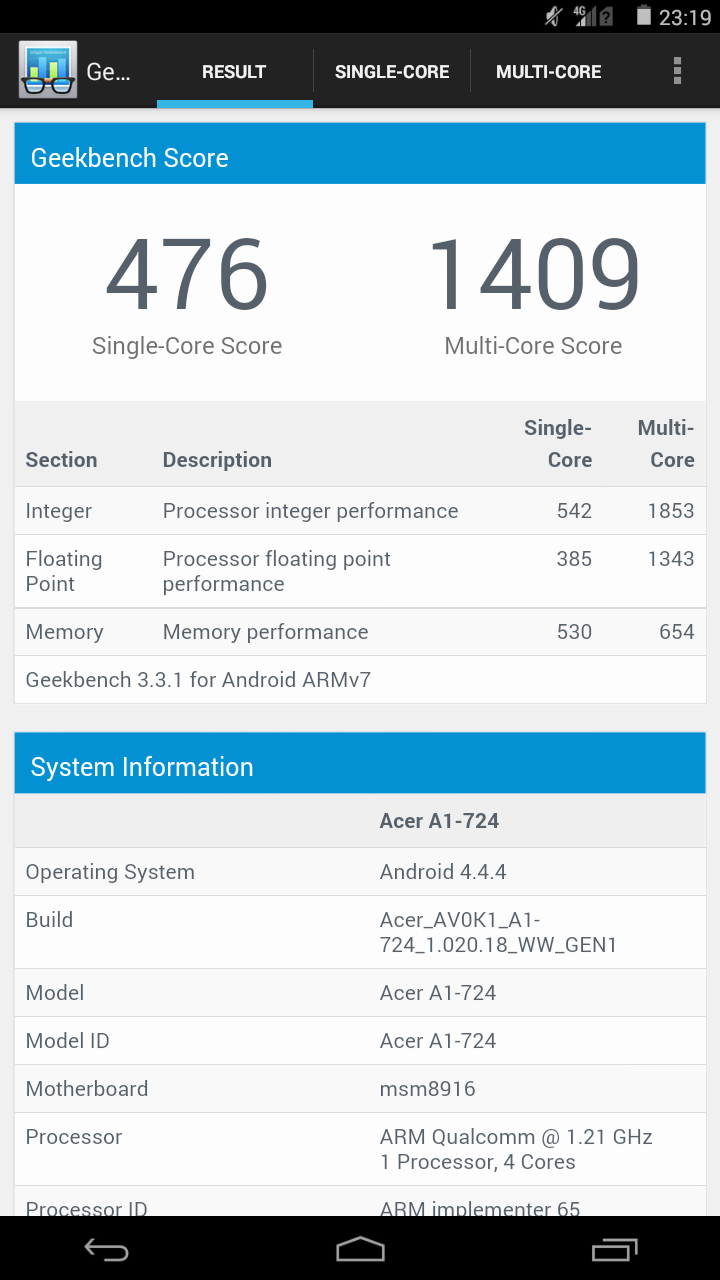Open the recent apps overview button

click(613, 1249)
